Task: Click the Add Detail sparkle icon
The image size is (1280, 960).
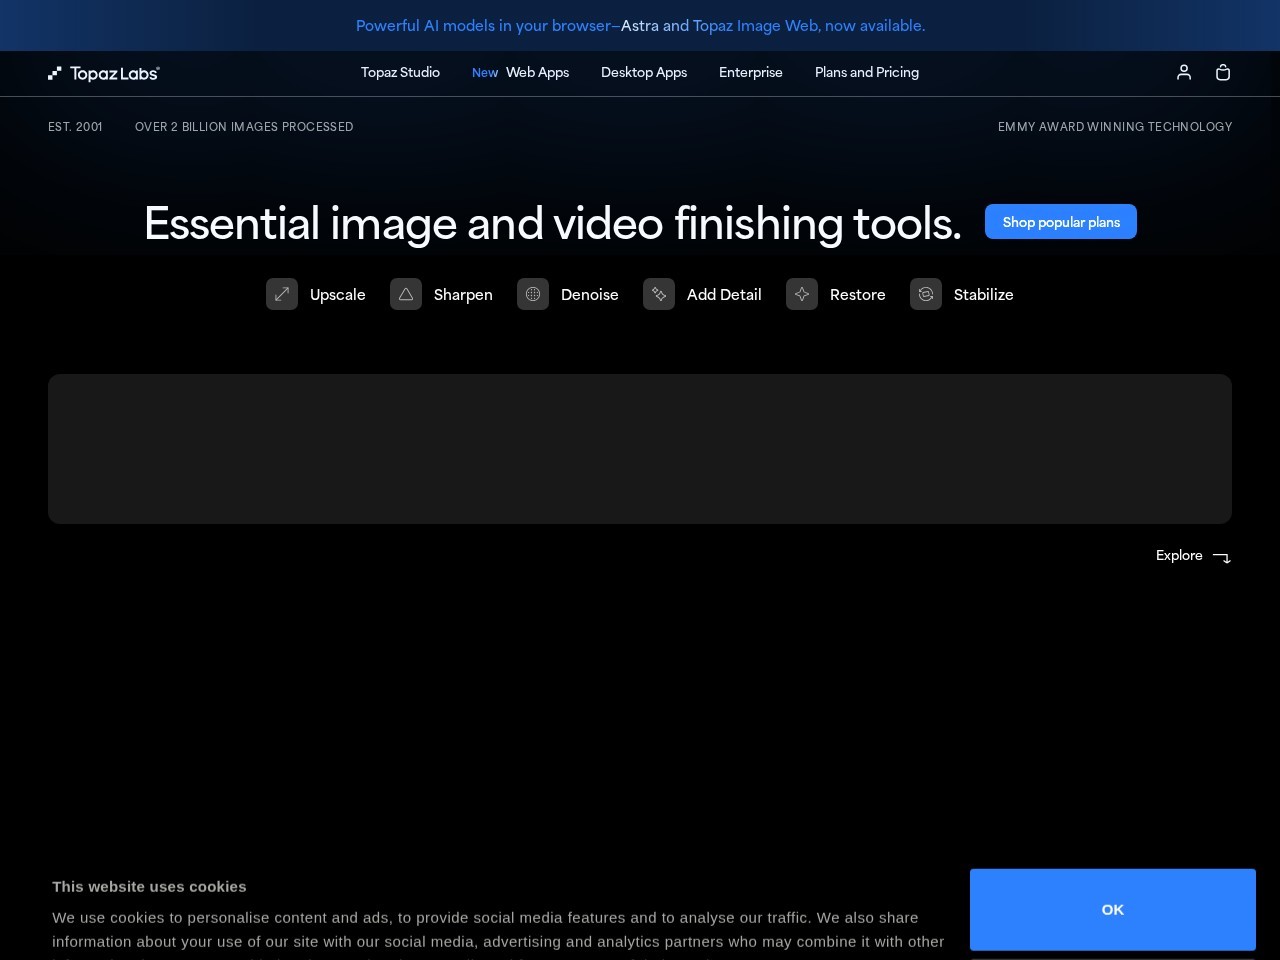Action: pyautogui.click(x=659, y=294)
